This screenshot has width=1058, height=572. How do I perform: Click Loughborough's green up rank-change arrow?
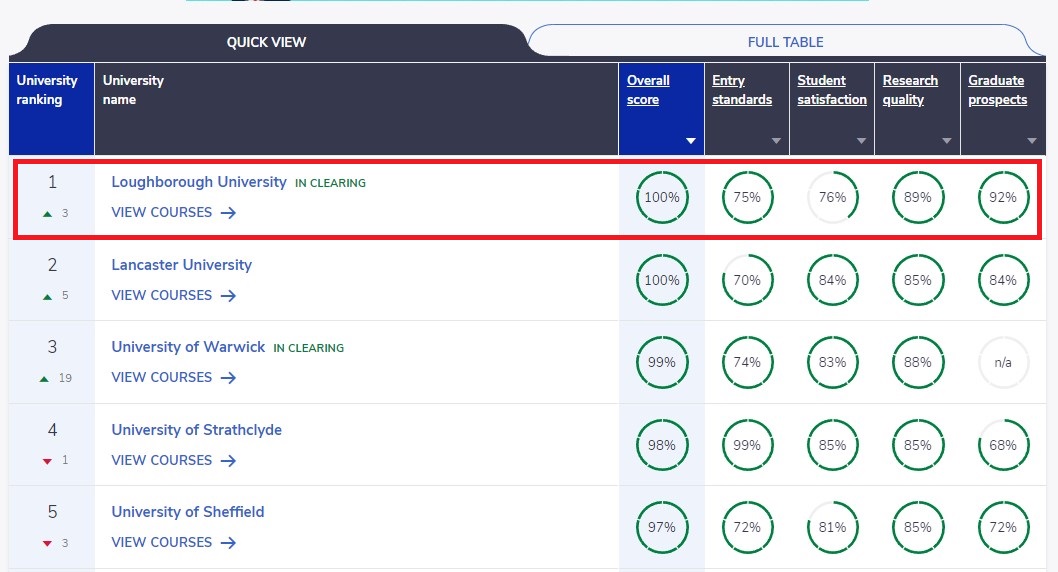tap(47, 214)
